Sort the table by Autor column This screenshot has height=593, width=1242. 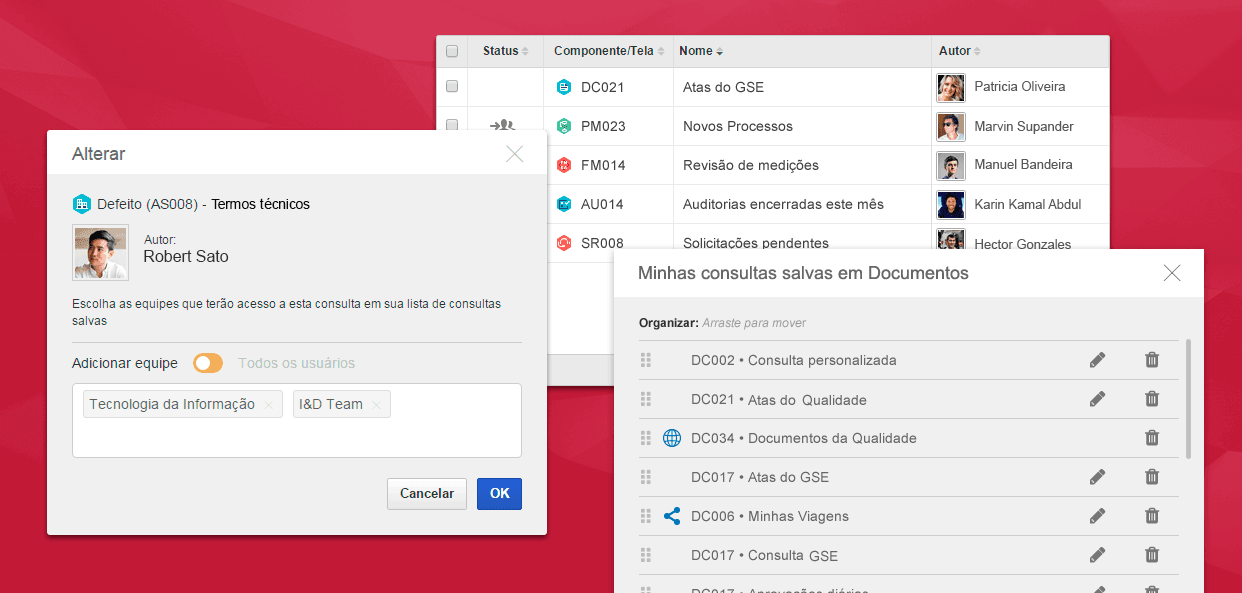click(960, 51)
